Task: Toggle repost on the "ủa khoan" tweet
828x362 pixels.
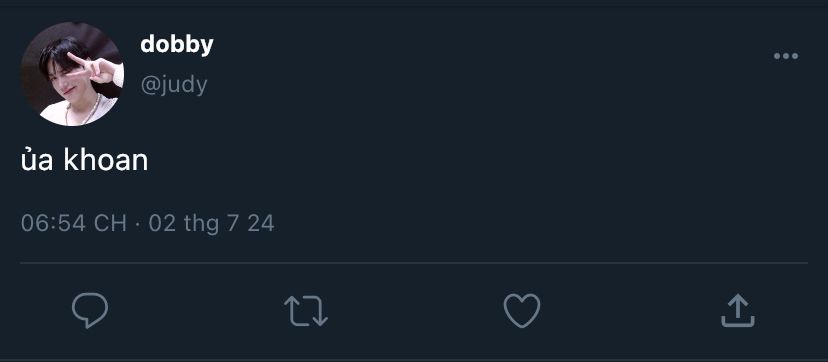Action: [x=306, y=310]
